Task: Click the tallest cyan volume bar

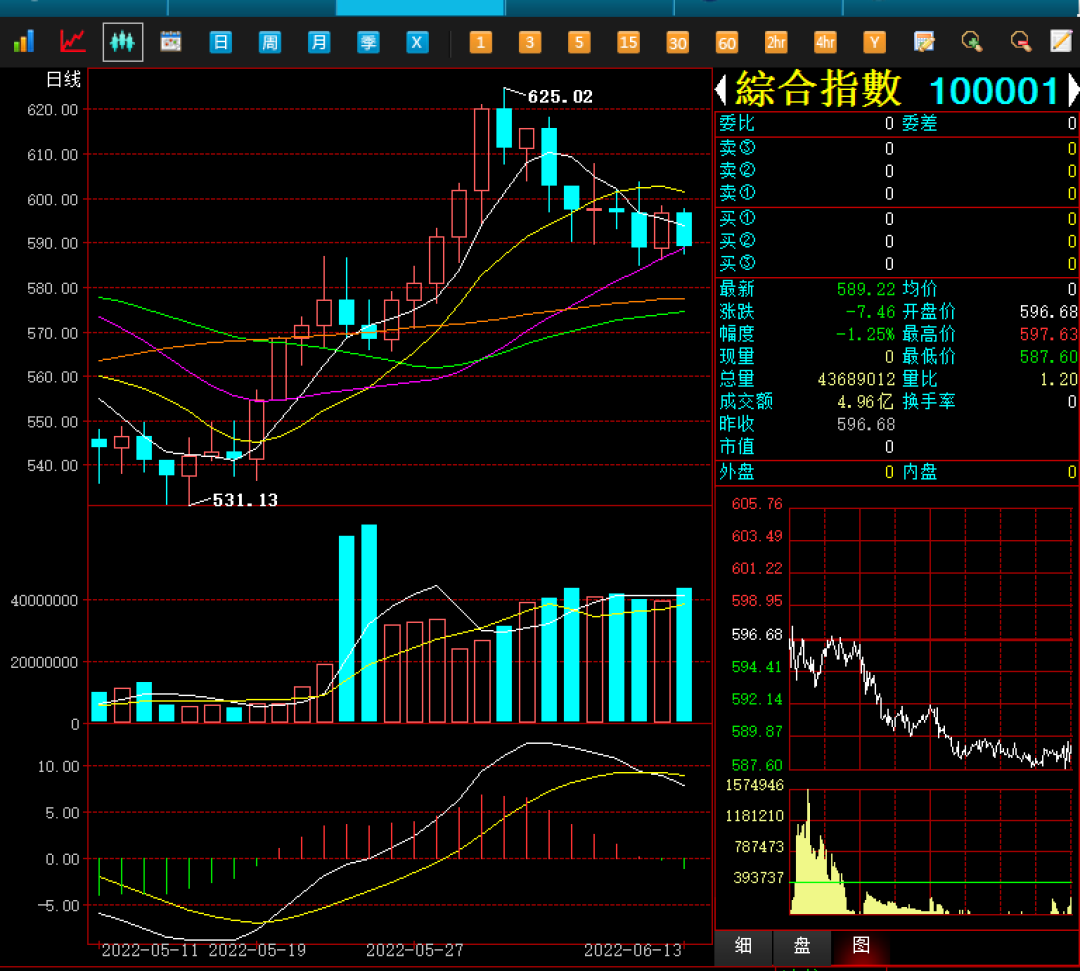Action: click(x=369, y=623)
